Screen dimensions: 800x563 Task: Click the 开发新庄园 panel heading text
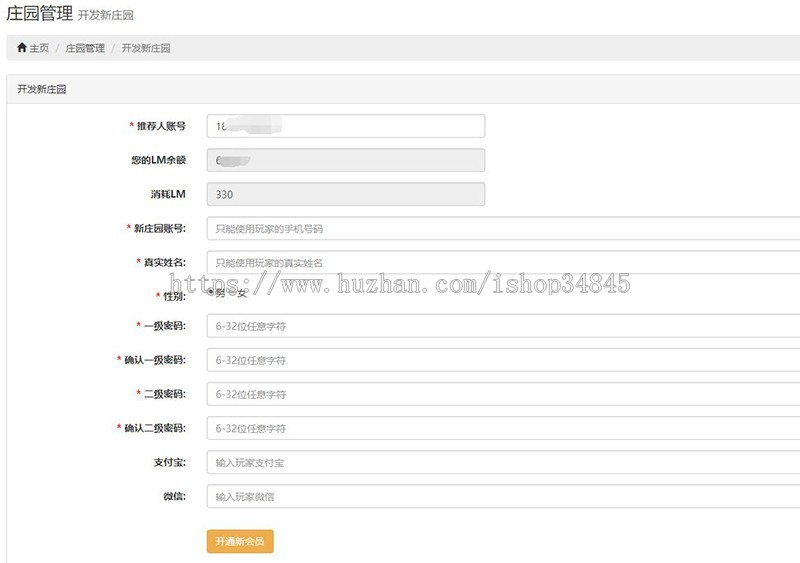click(42, 89)
